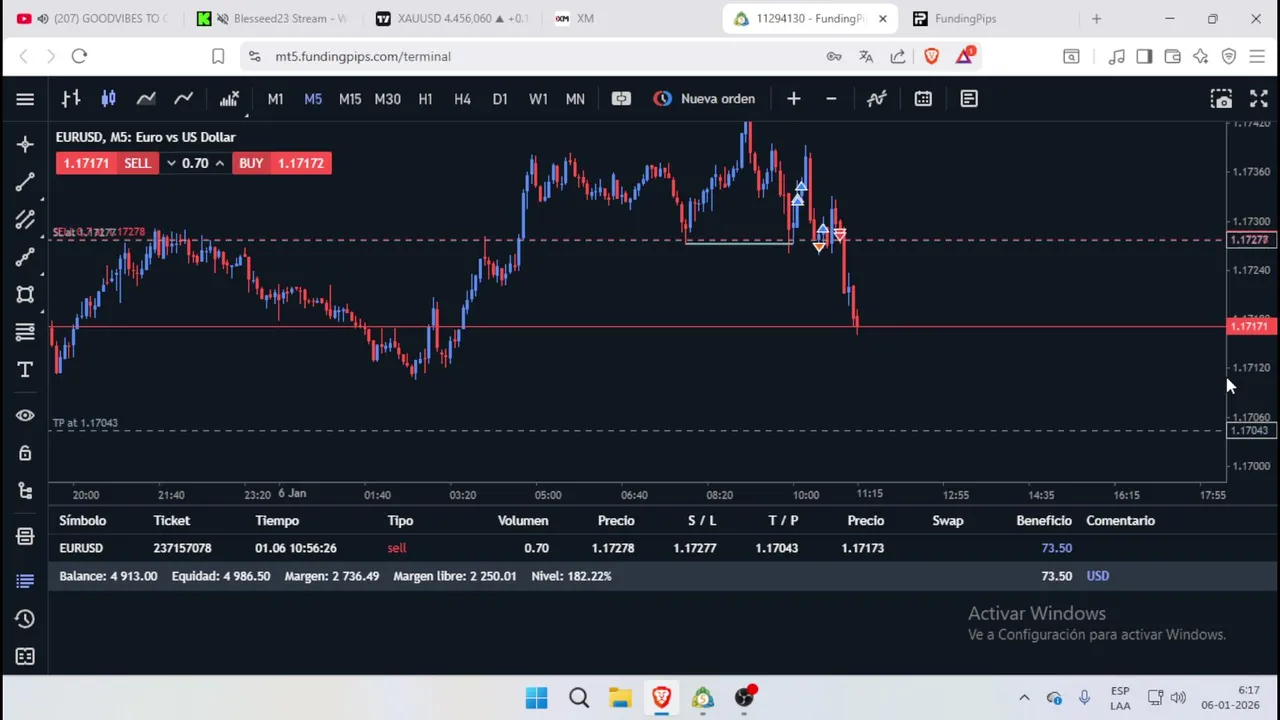Switch to W1 timeframe
The image size is (1280, 720).
coord(538,99)
